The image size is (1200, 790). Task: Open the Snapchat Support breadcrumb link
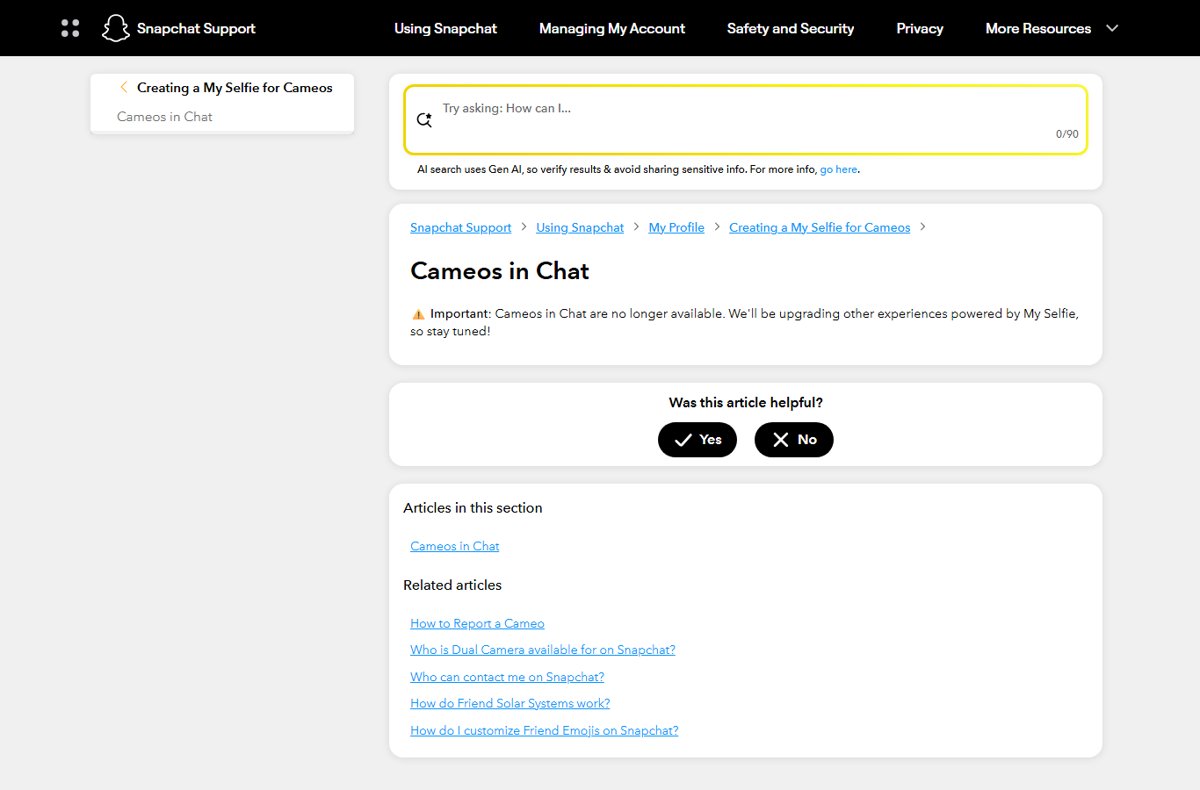[x=460, y=227]
